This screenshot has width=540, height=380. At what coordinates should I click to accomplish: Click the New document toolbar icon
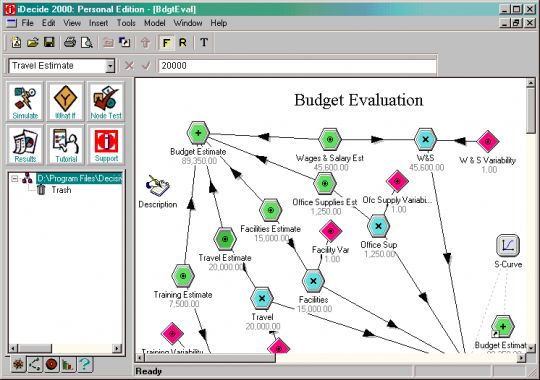(x=16, y=42)
